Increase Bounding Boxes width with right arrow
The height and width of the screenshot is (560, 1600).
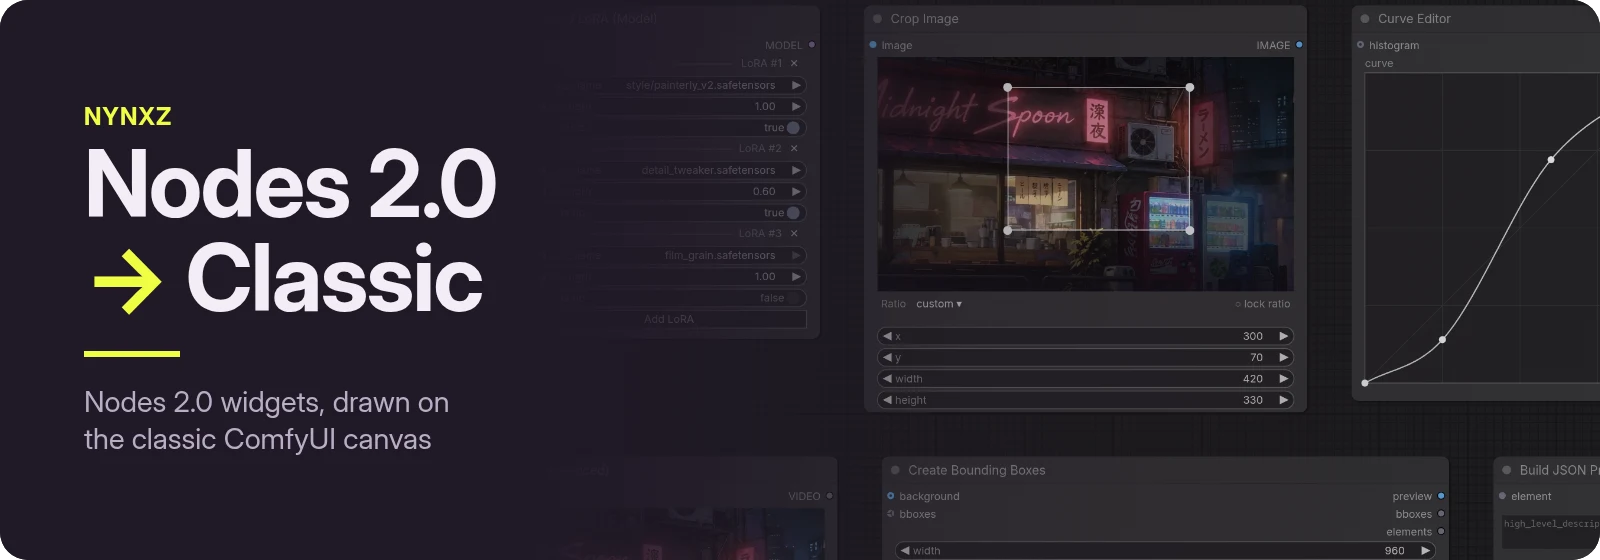(x=1426, y=551)
